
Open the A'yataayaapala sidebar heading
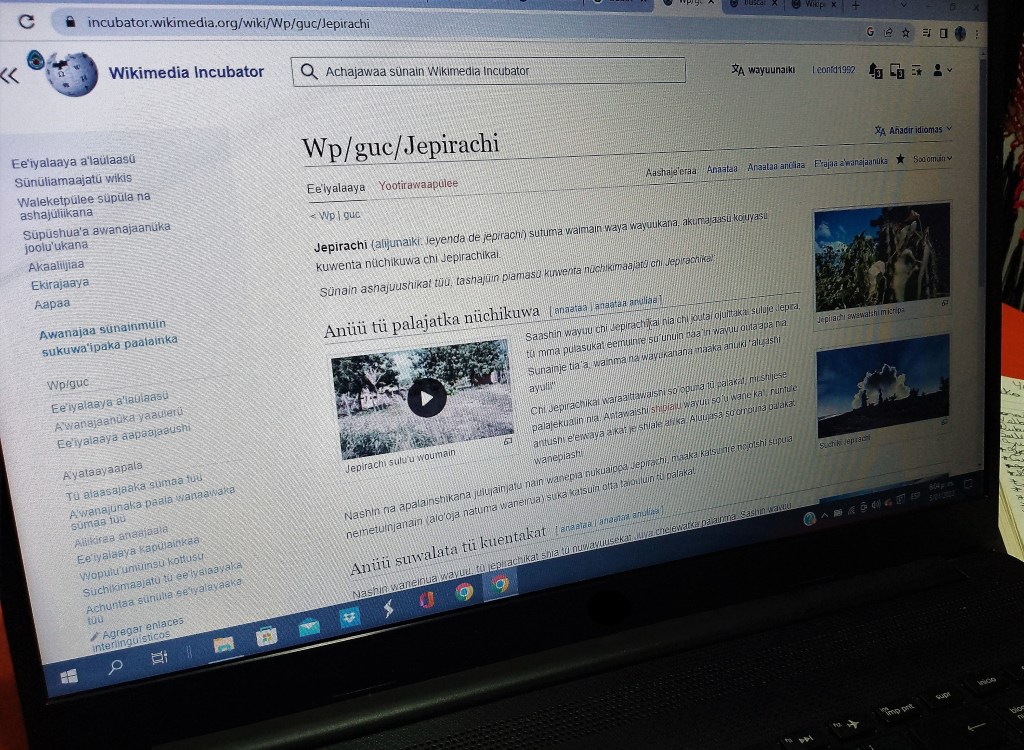coord(102,470)
